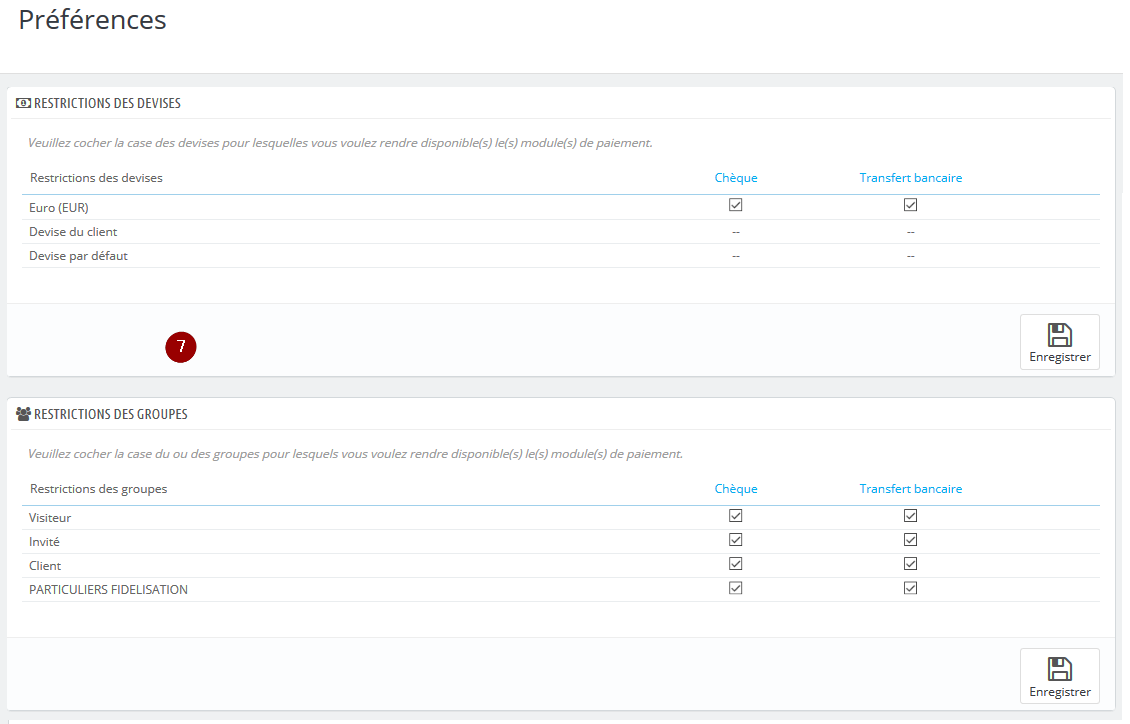1130x724 pixels.
Task: Open Transfert bancaire link in currency table
Action: click(910, 178)
